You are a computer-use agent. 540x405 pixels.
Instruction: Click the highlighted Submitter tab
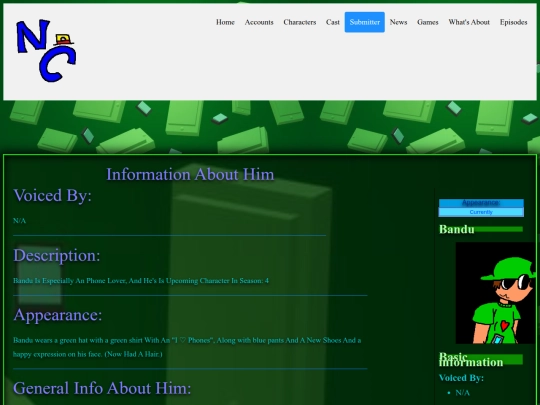tap(365, 22)
